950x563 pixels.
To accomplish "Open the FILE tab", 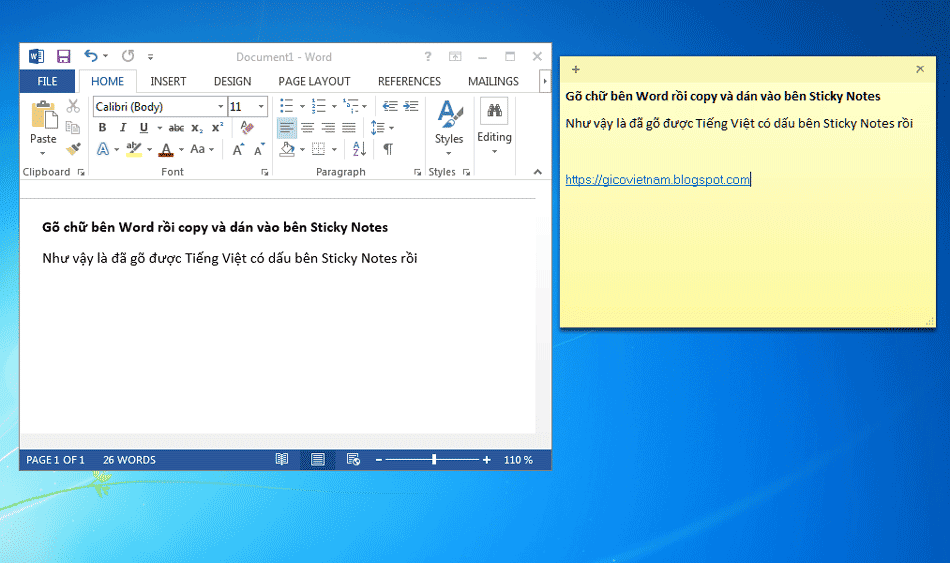I will pyautogui.click(x=47, y=81).
